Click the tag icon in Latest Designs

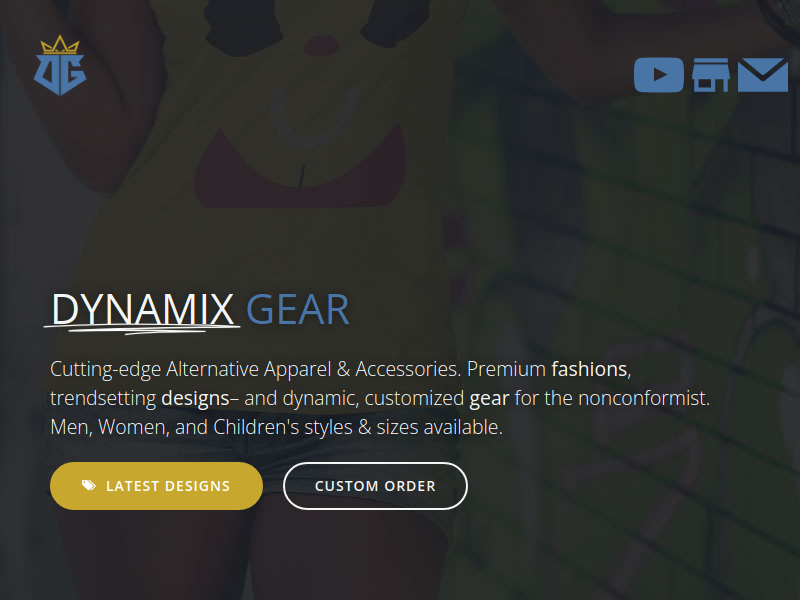pyautogui.click(x=89, y=485)
